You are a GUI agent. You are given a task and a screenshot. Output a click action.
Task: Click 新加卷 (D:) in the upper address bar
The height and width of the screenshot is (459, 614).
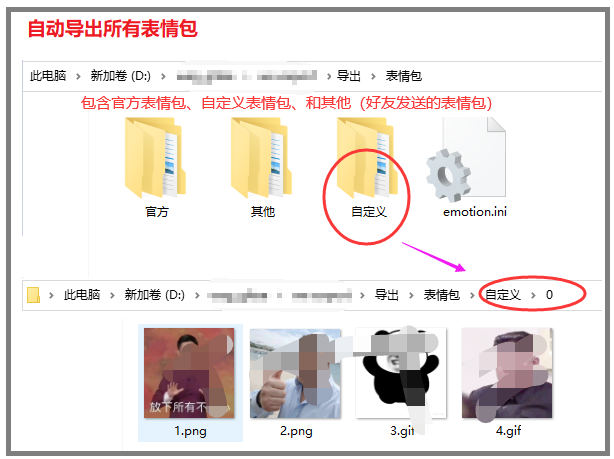[x=121, y=76]
